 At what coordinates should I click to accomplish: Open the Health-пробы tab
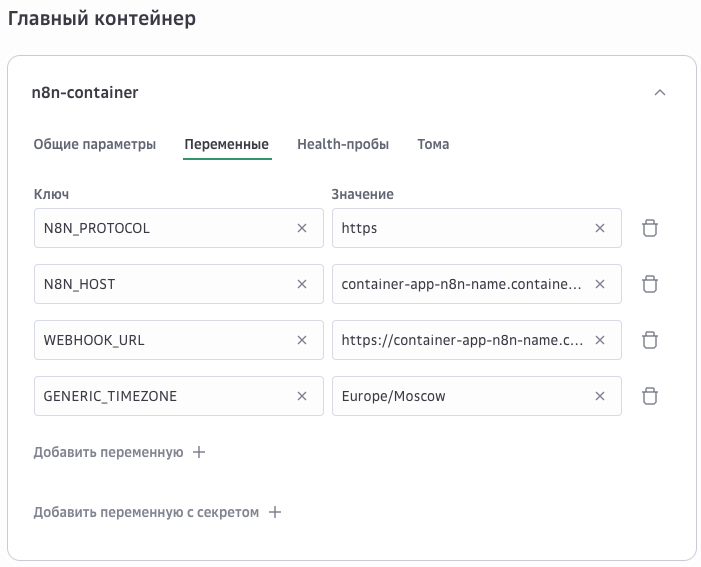click(x=343, y=144)
